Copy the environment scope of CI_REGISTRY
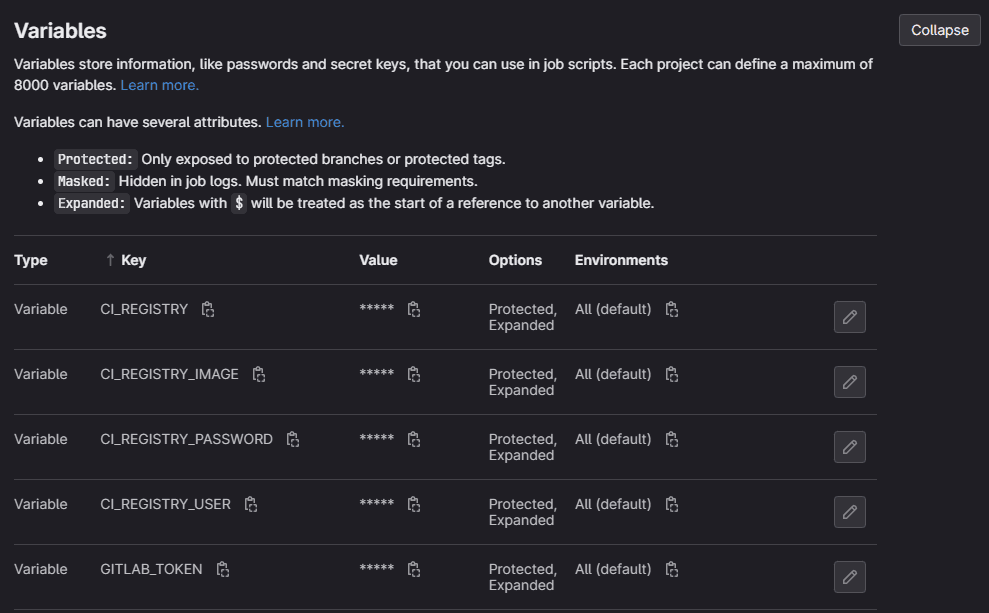989x613 pixels. (672, 310)
